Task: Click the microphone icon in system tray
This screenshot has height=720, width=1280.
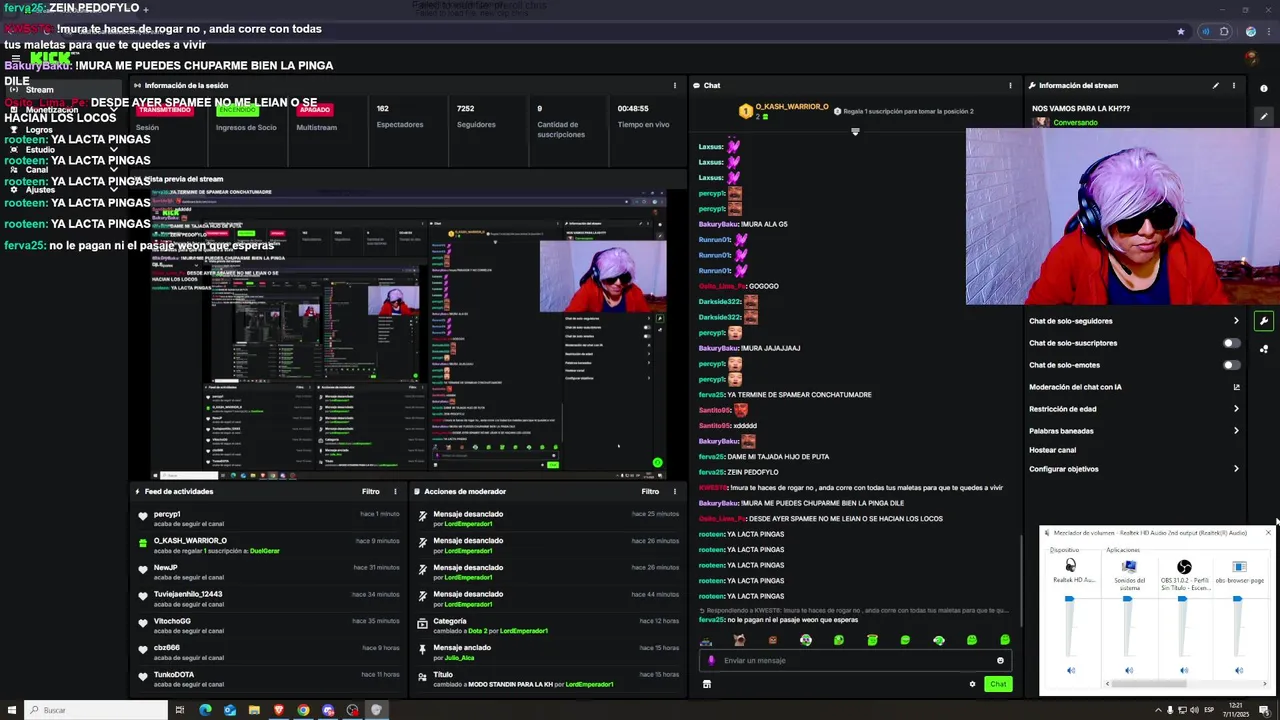Action: point(1170,710)
